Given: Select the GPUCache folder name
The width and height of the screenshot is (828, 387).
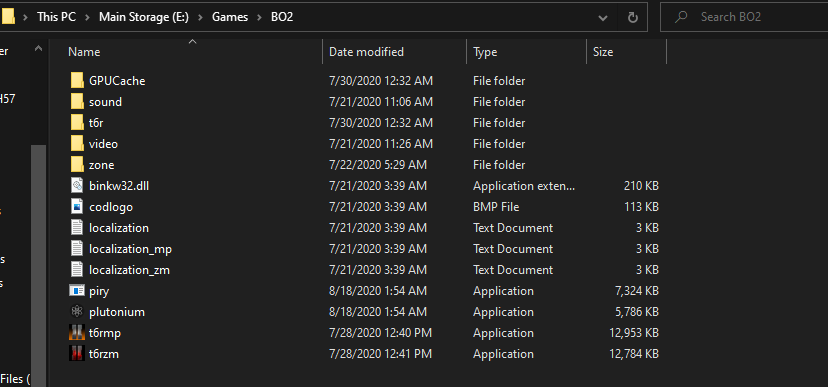Looking at the screenshot, I should pos(117,81).
